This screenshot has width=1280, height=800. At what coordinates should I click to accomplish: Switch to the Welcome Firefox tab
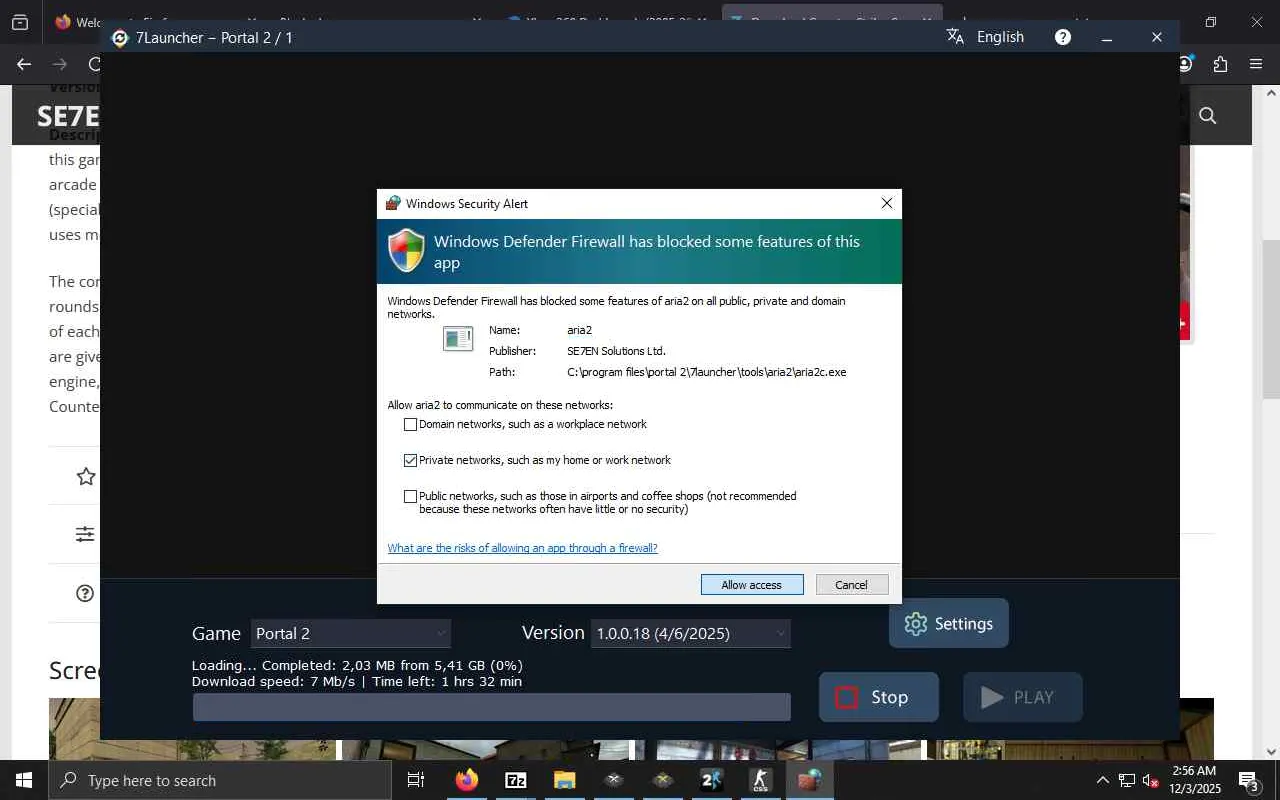(80, 22)
